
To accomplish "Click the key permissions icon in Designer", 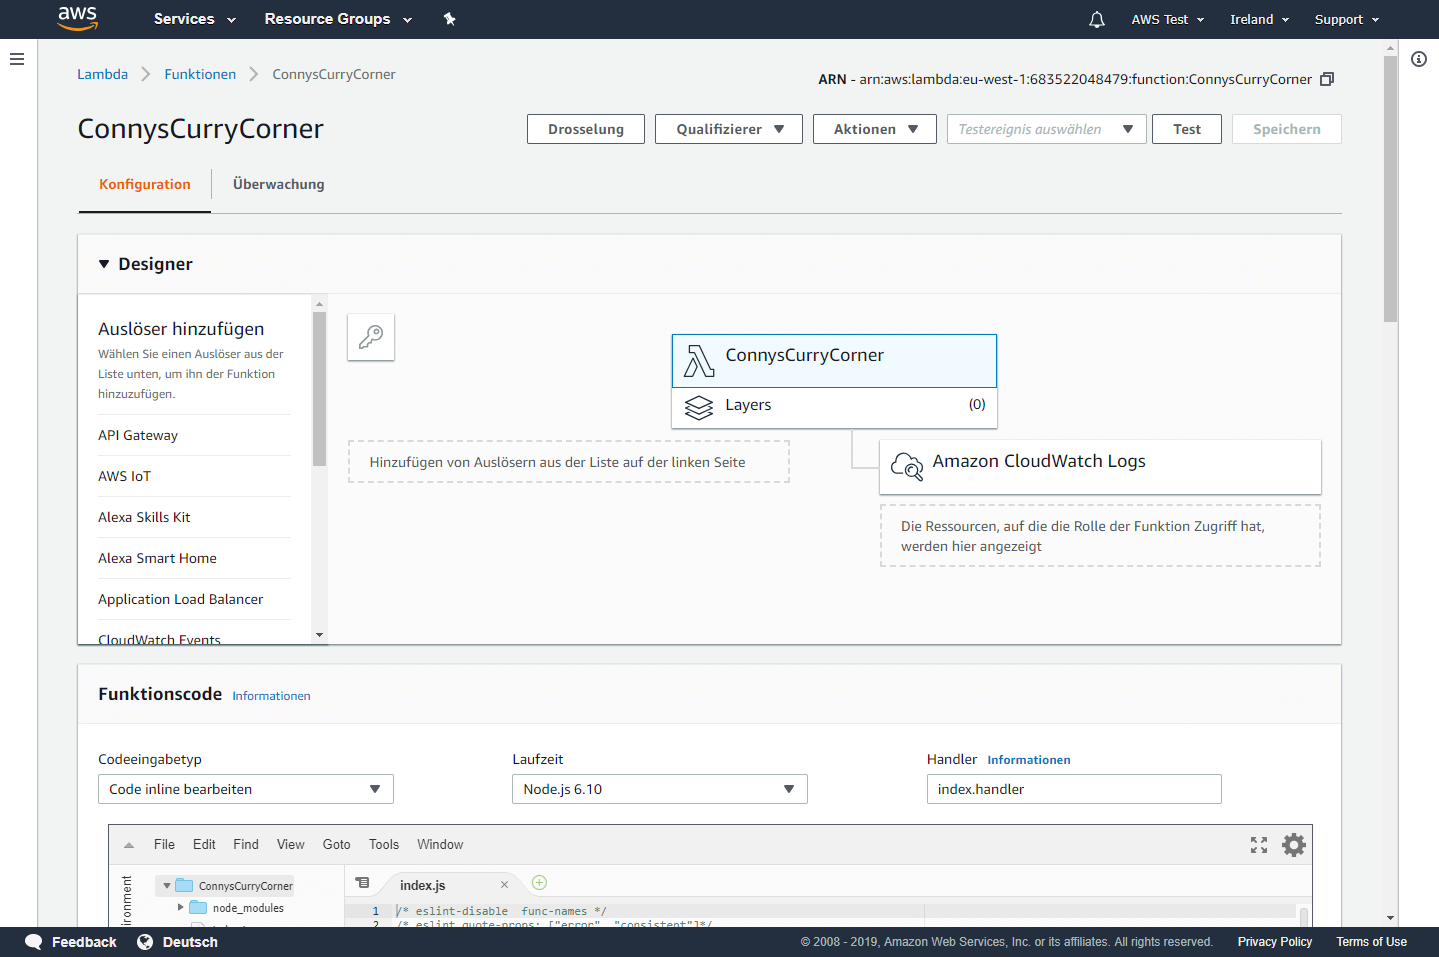I will click(371, 337).
